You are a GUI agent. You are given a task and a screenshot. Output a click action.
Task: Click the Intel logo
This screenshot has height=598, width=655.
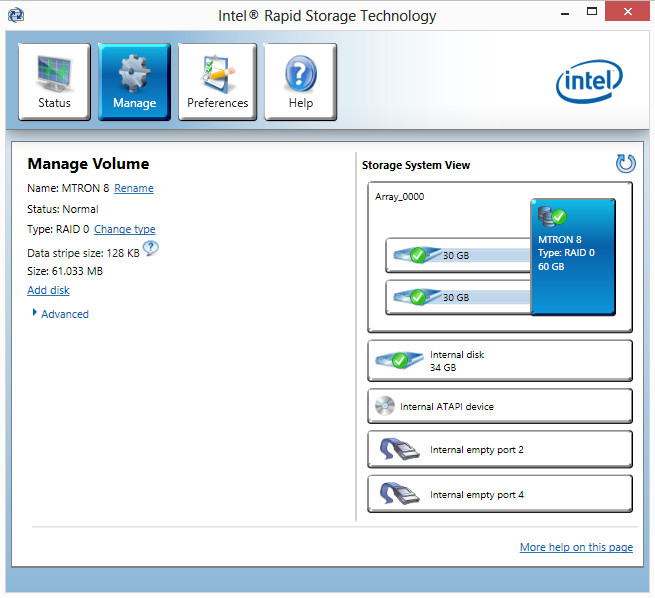point(589,81)
